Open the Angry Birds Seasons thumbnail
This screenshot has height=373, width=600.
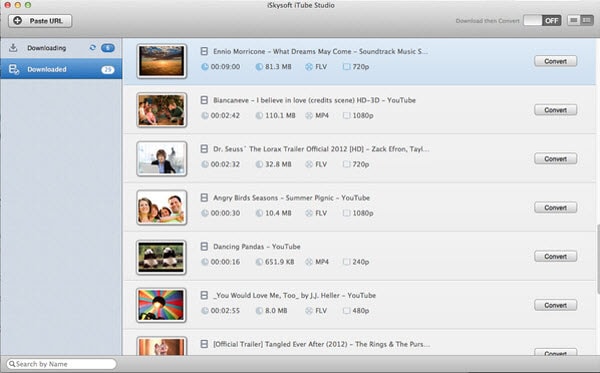(161, 208)
